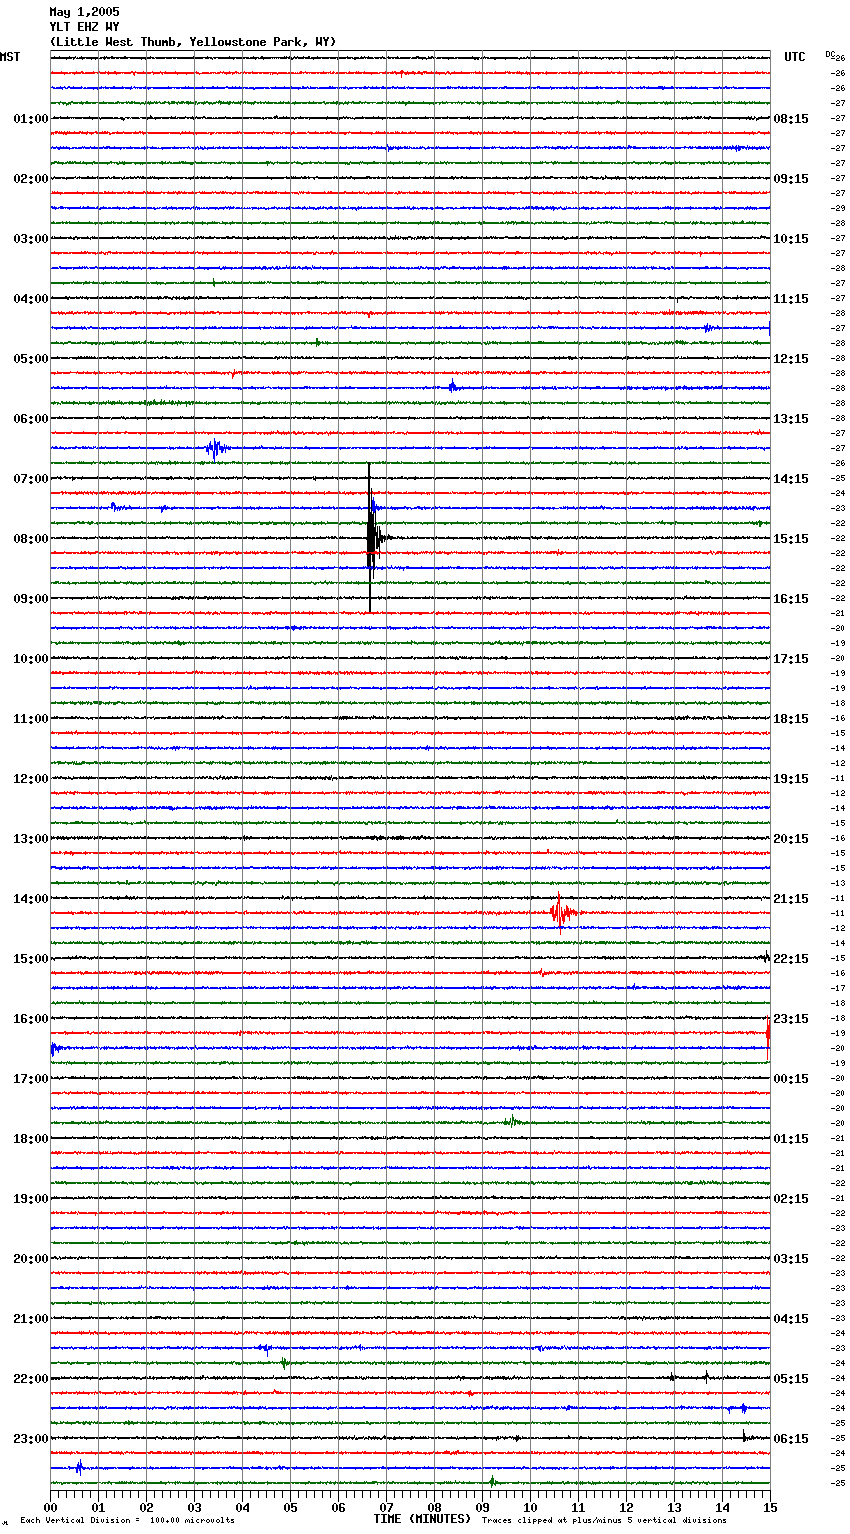Click the 00:15 UTC time label
Image resolution: width=850 pixels, height=1534 pixels.
click(791, 1079)
